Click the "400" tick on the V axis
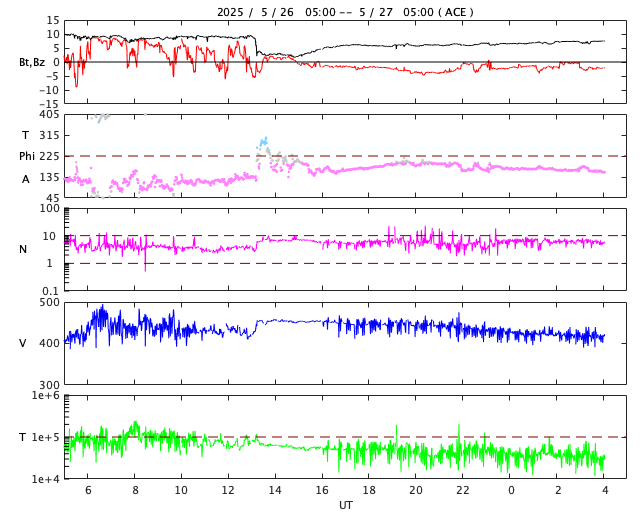640x512 pixels. click(49, 343)
